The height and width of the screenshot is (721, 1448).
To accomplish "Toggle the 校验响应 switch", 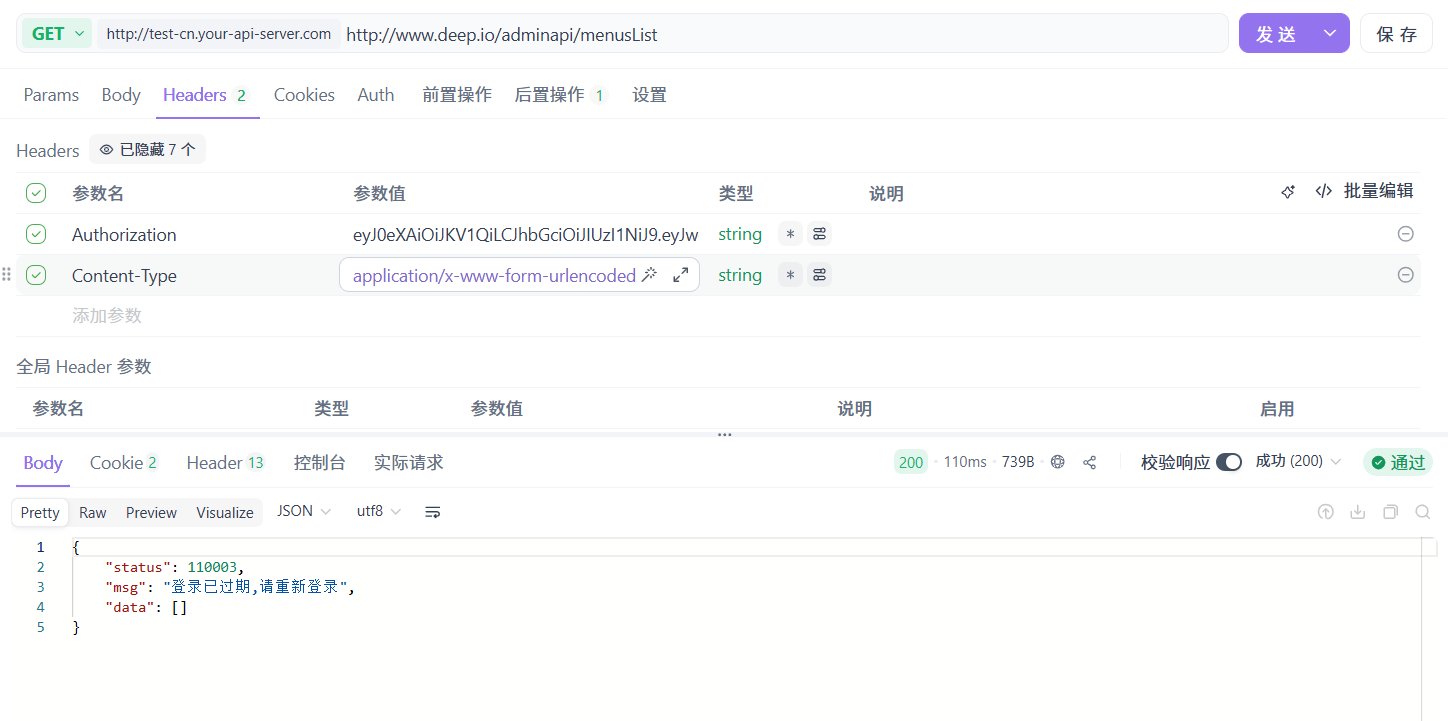I will click(x=1228, y=462).
